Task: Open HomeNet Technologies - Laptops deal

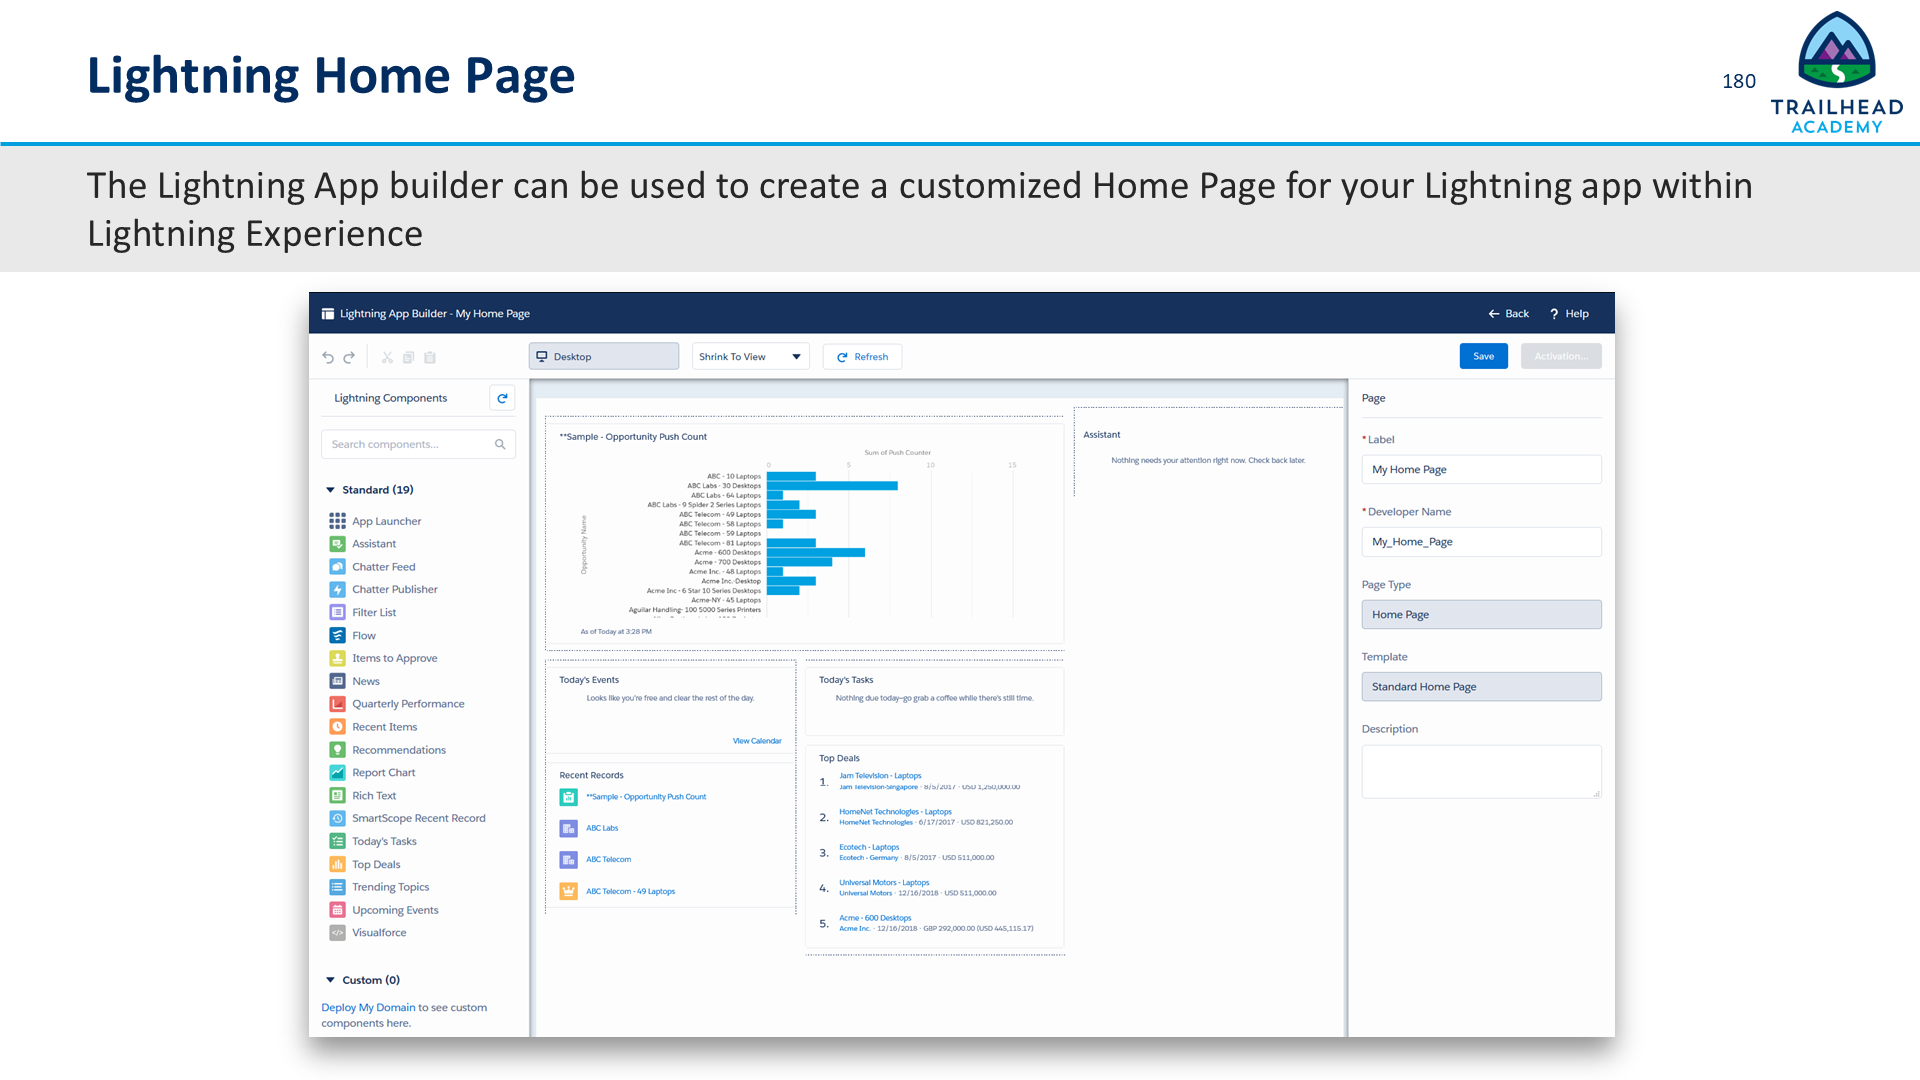Action: coord(895,812)
